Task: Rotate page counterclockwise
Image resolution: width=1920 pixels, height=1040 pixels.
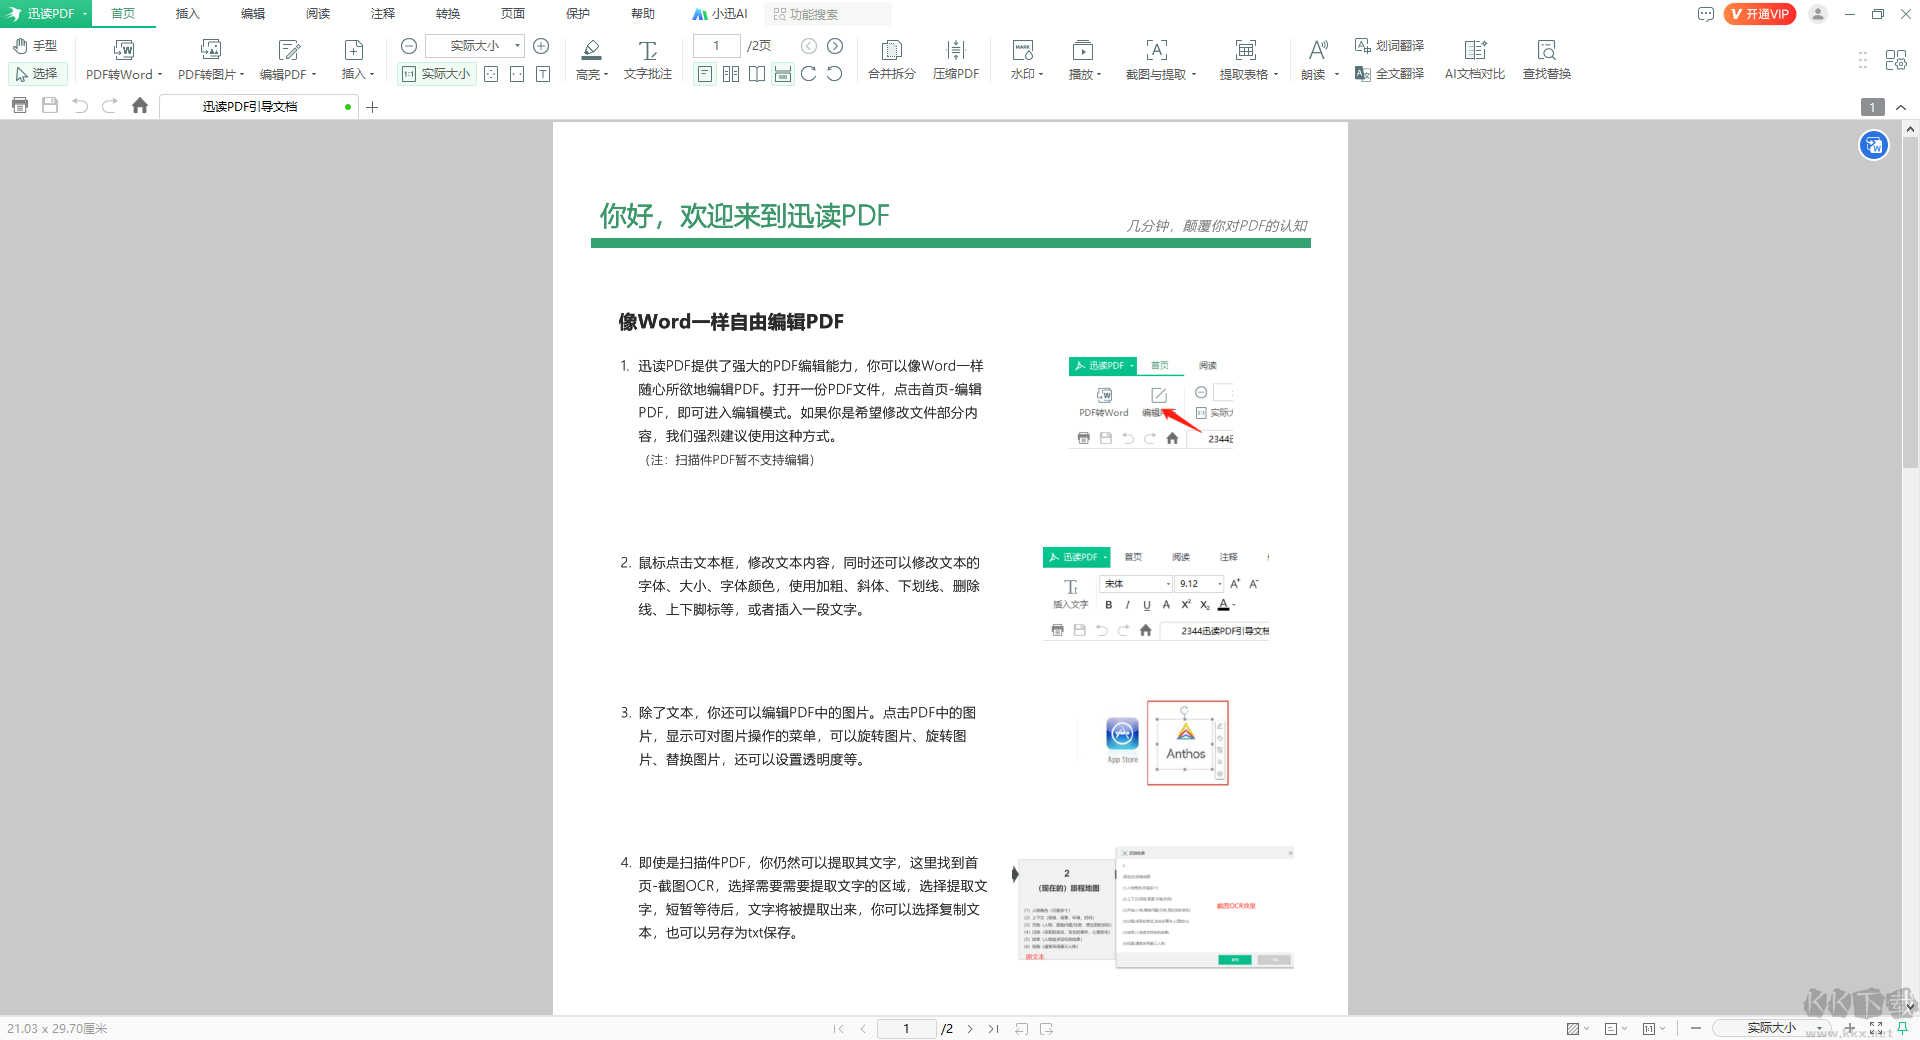Action: 835,74
